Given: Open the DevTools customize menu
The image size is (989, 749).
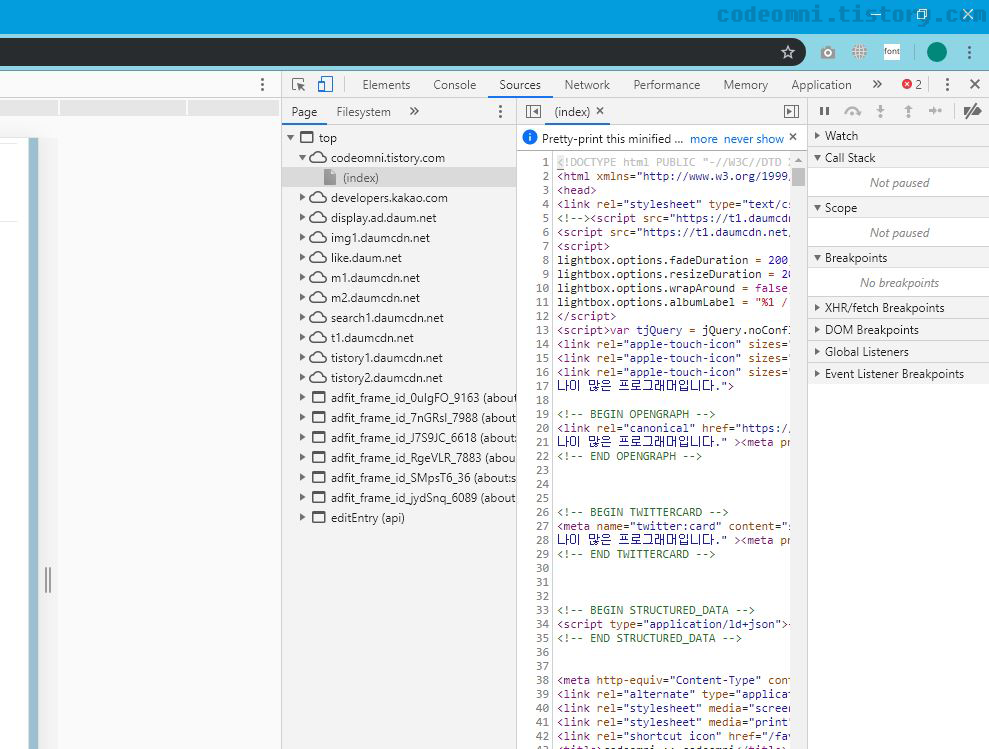Looking at the screenshot, I should 947,85.
